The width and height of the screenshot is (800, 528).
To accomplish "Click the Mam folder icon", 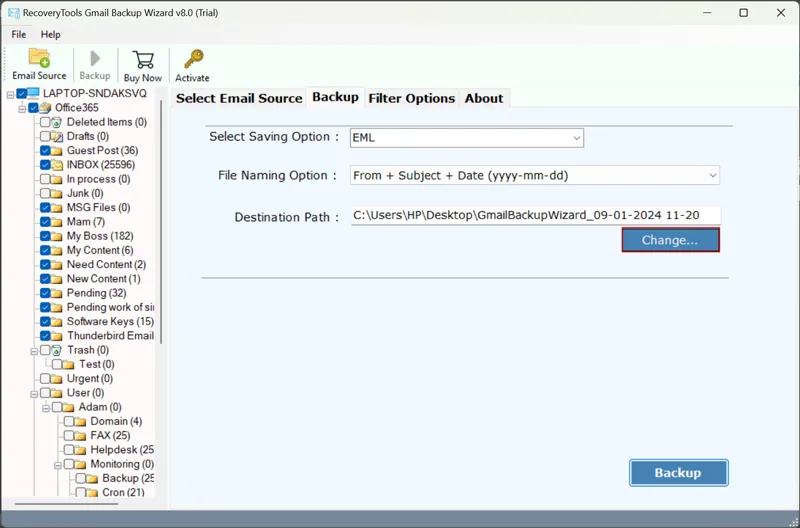I will (x=57, y=222).
